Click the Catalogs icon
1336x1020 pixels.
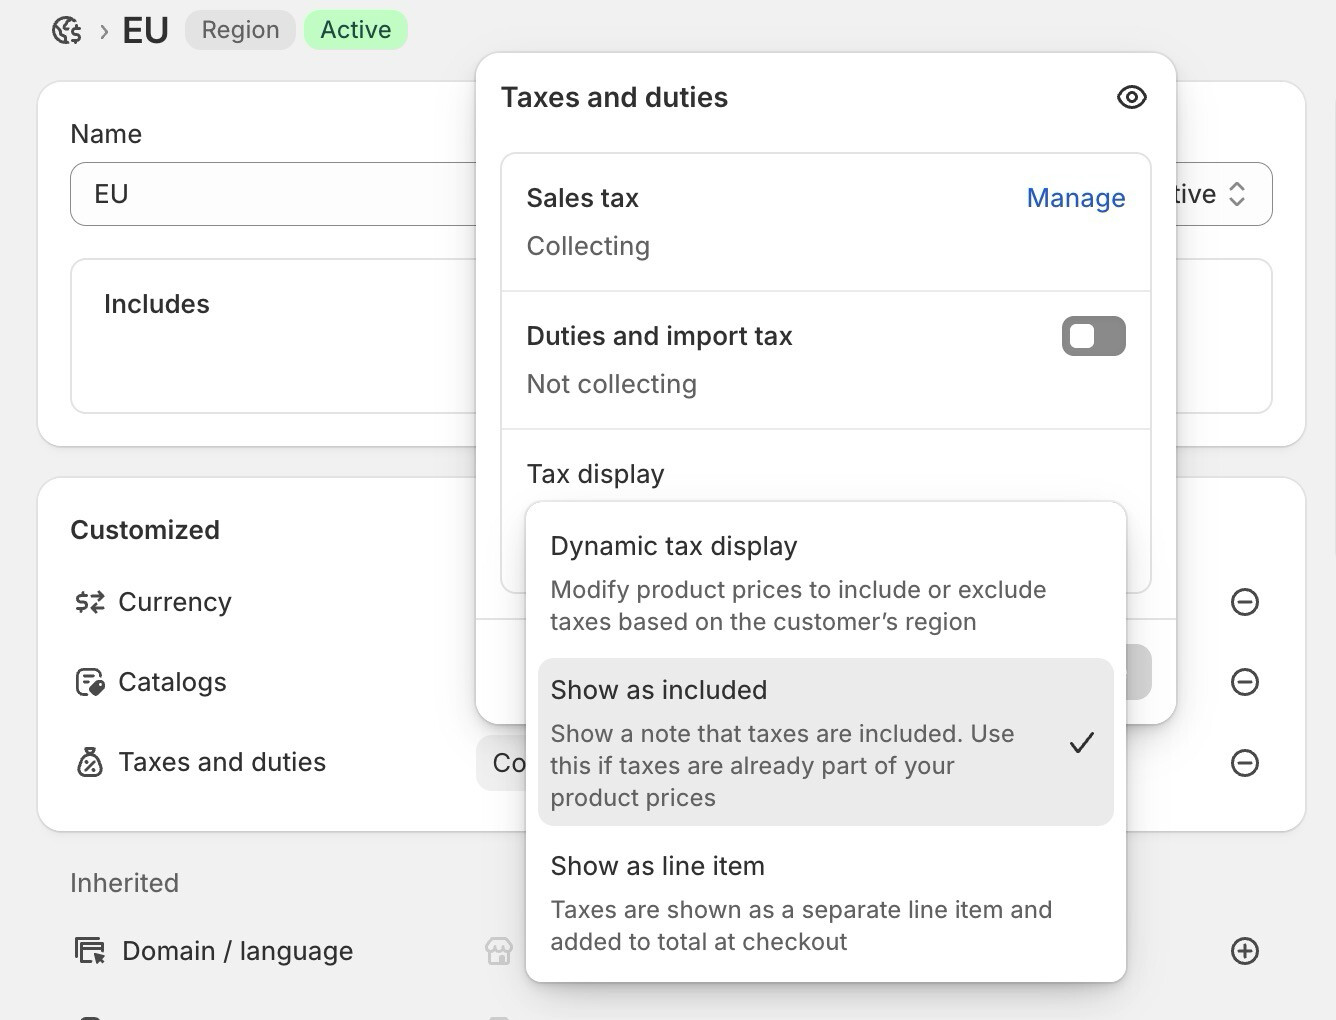tap(90, 682)
